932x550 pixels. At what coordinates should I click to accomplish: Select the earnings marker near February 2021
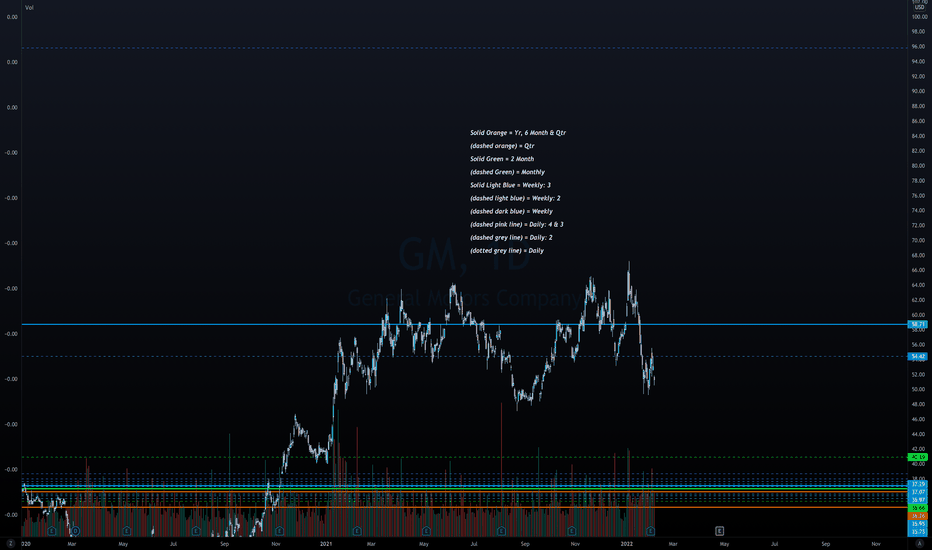tap(357, 530)
